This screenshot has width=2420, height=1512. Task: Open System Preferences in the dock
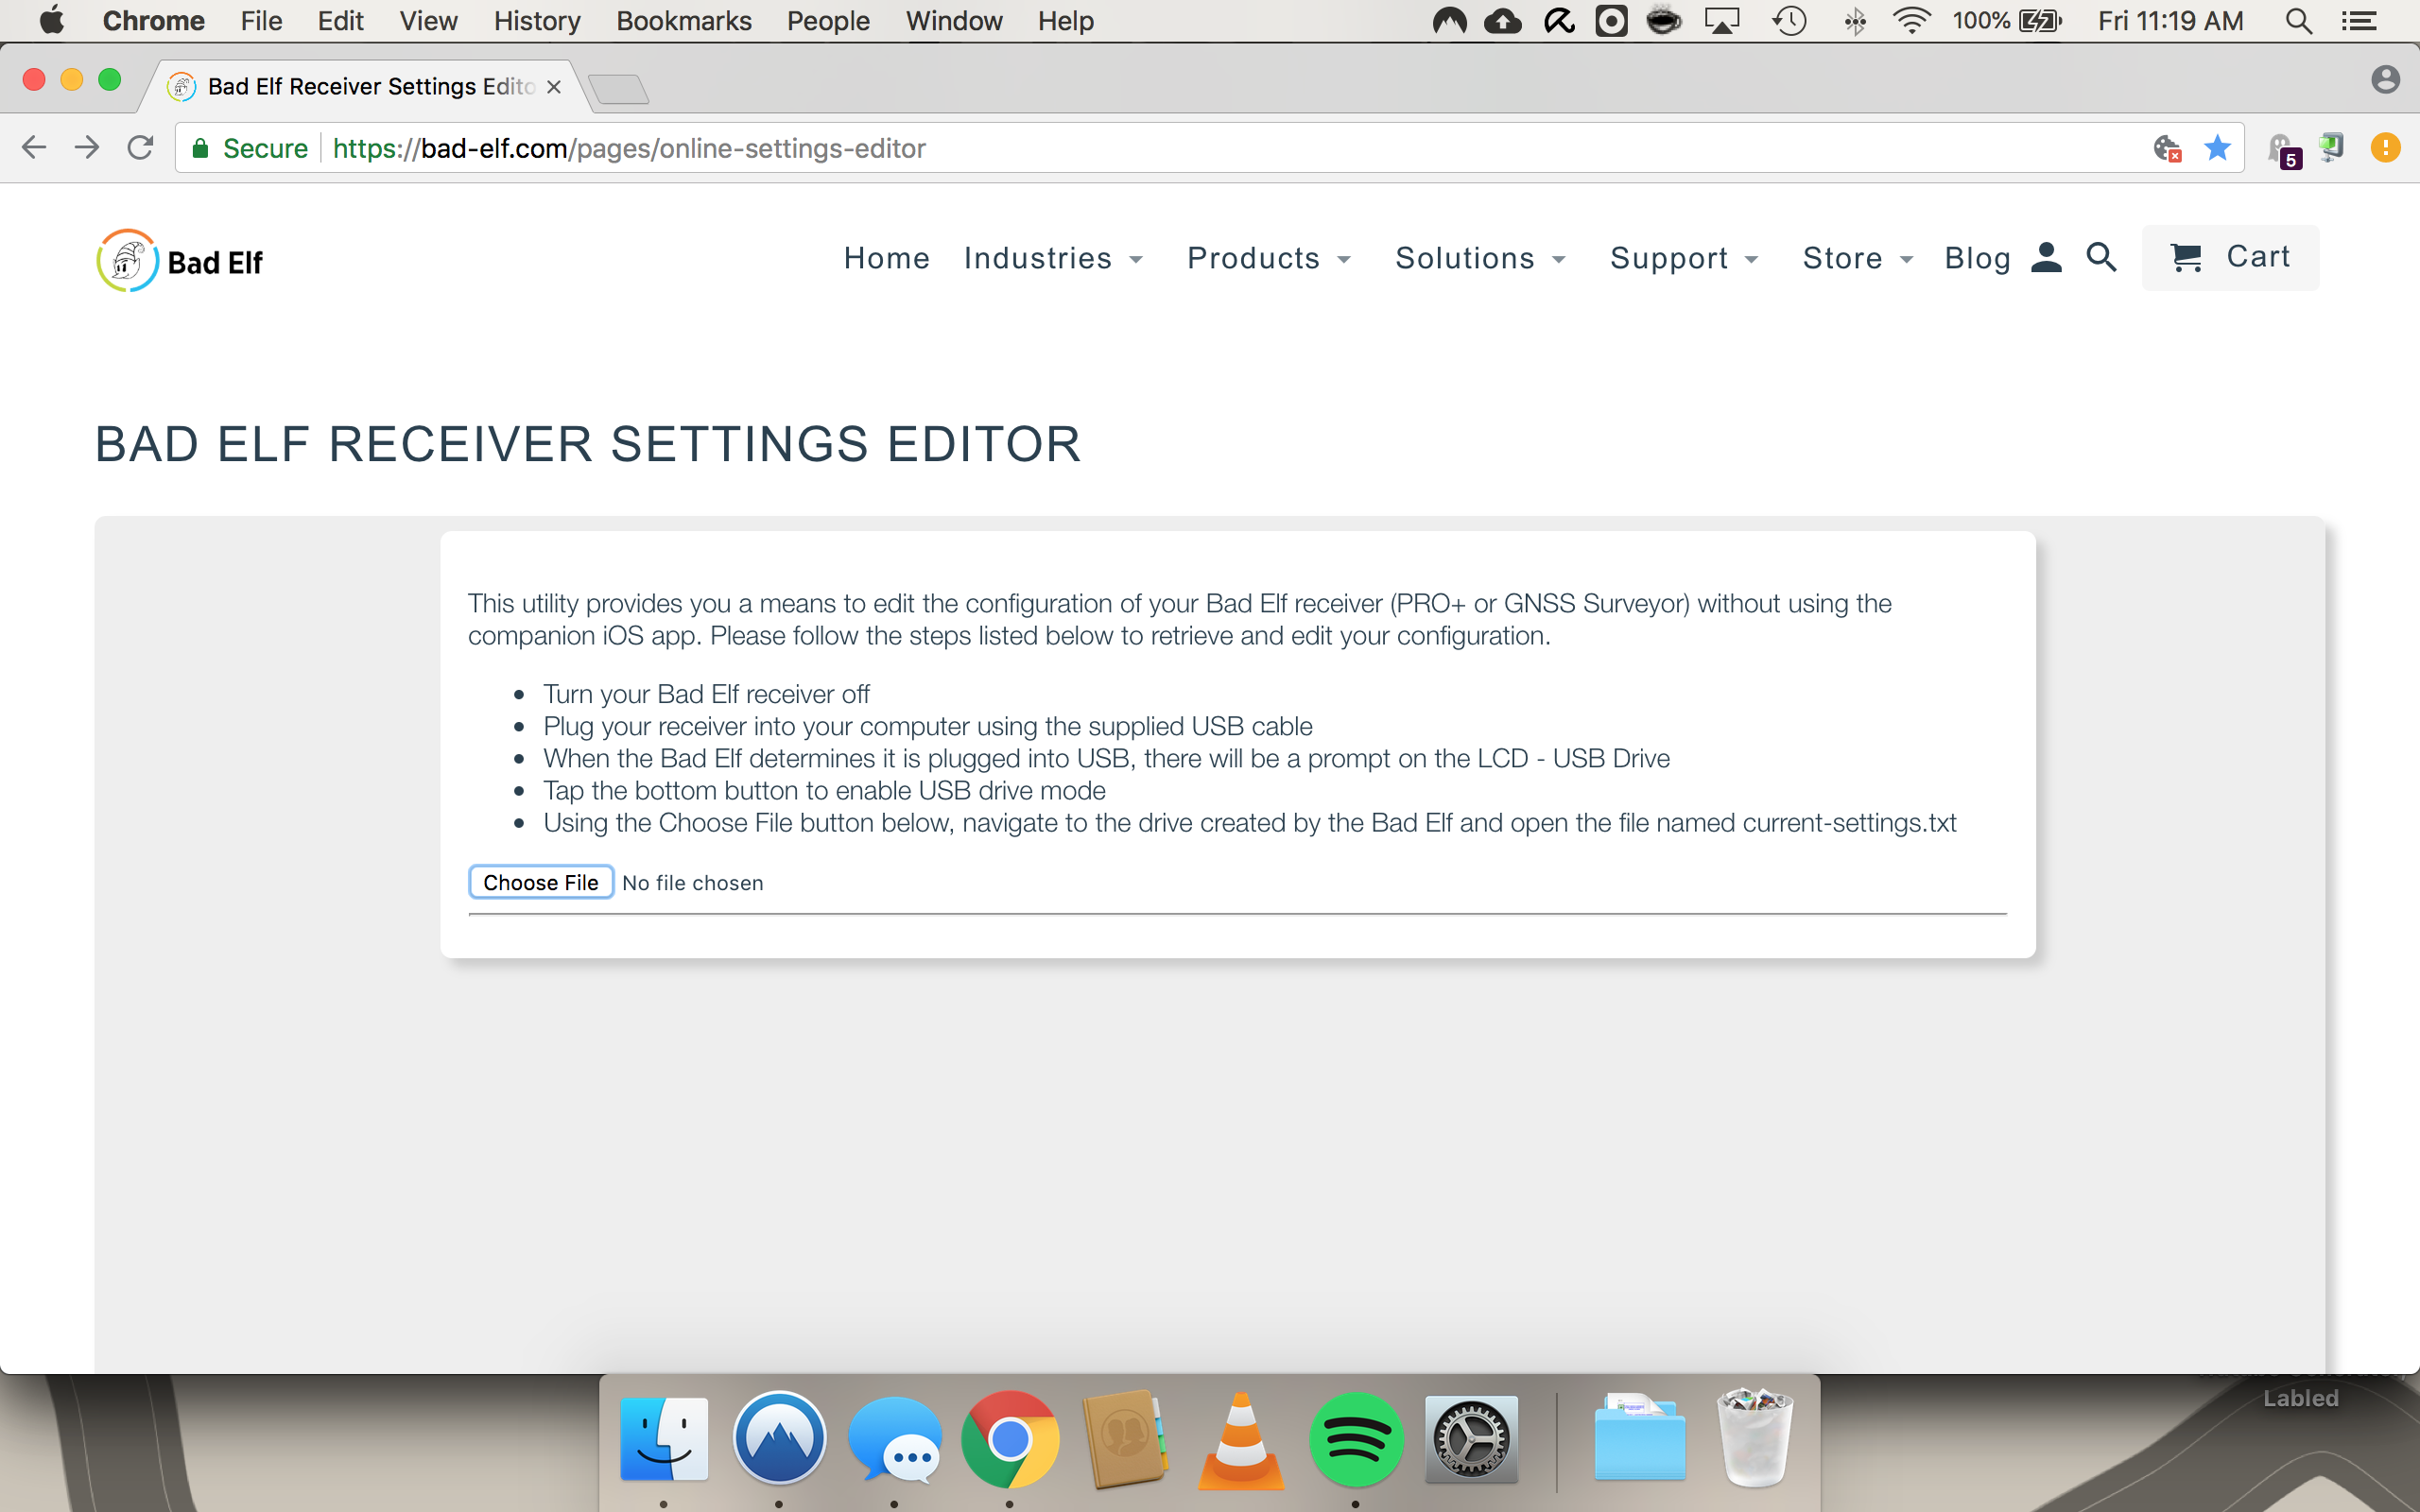[1471, 1439]
